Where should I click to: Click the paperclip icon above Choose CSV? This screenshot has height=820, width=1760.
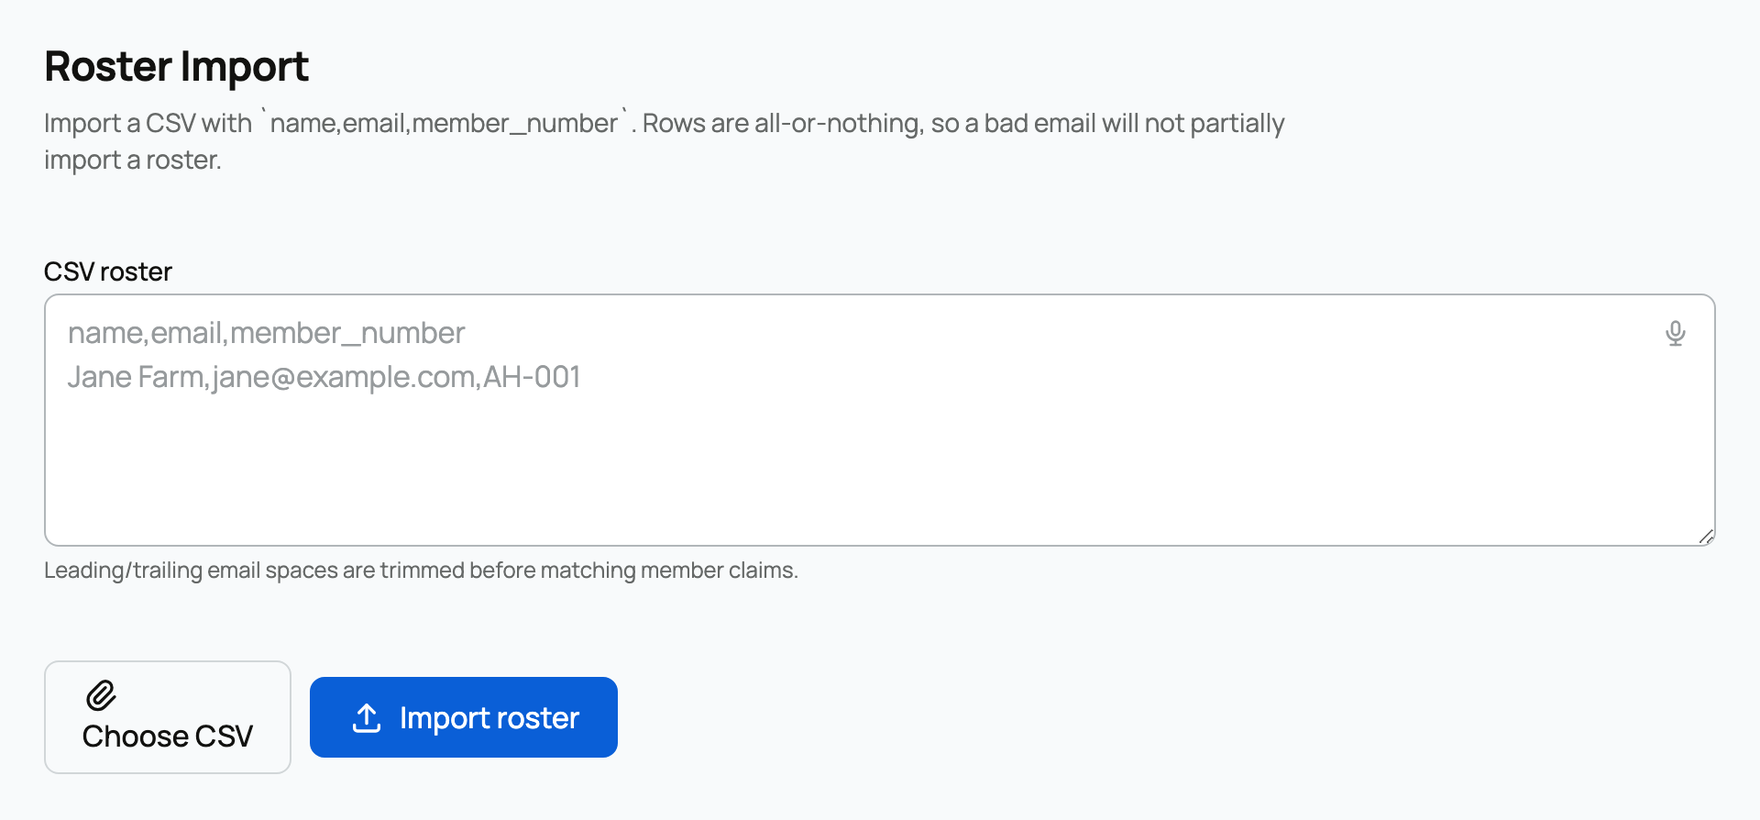click(x=101, y=695)
